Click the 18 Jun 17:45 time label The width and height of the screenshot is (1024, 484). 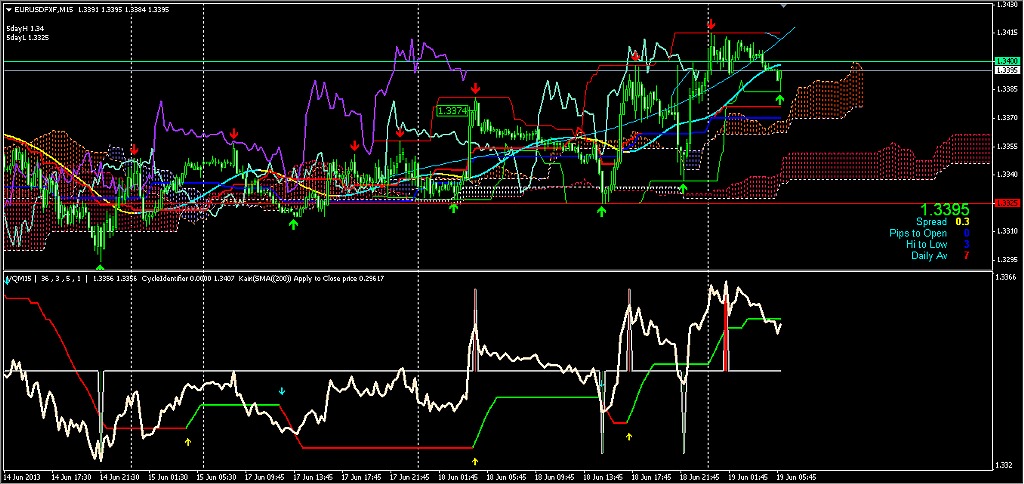click(650, 477)
